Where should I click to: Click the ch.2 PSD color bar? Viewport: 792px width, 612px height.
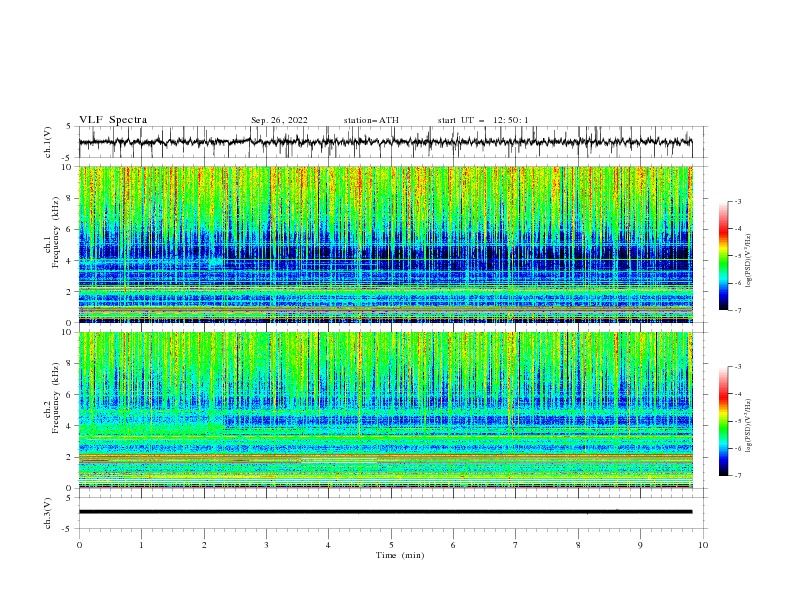(x=724, y=421)
